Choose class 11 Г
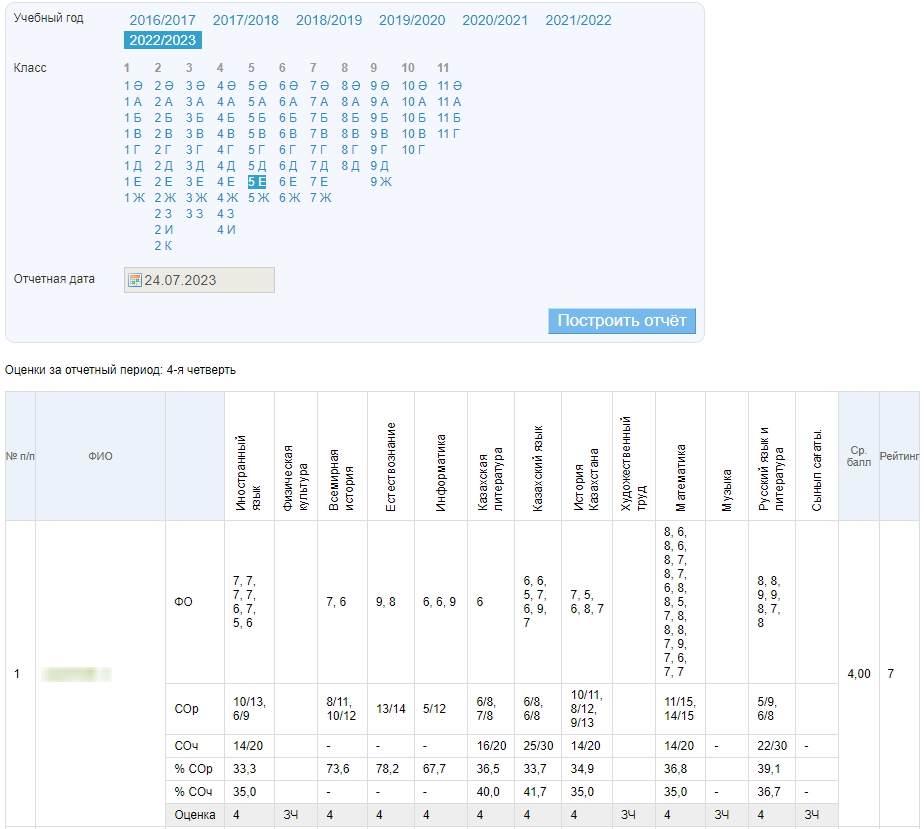 point(449,134)
